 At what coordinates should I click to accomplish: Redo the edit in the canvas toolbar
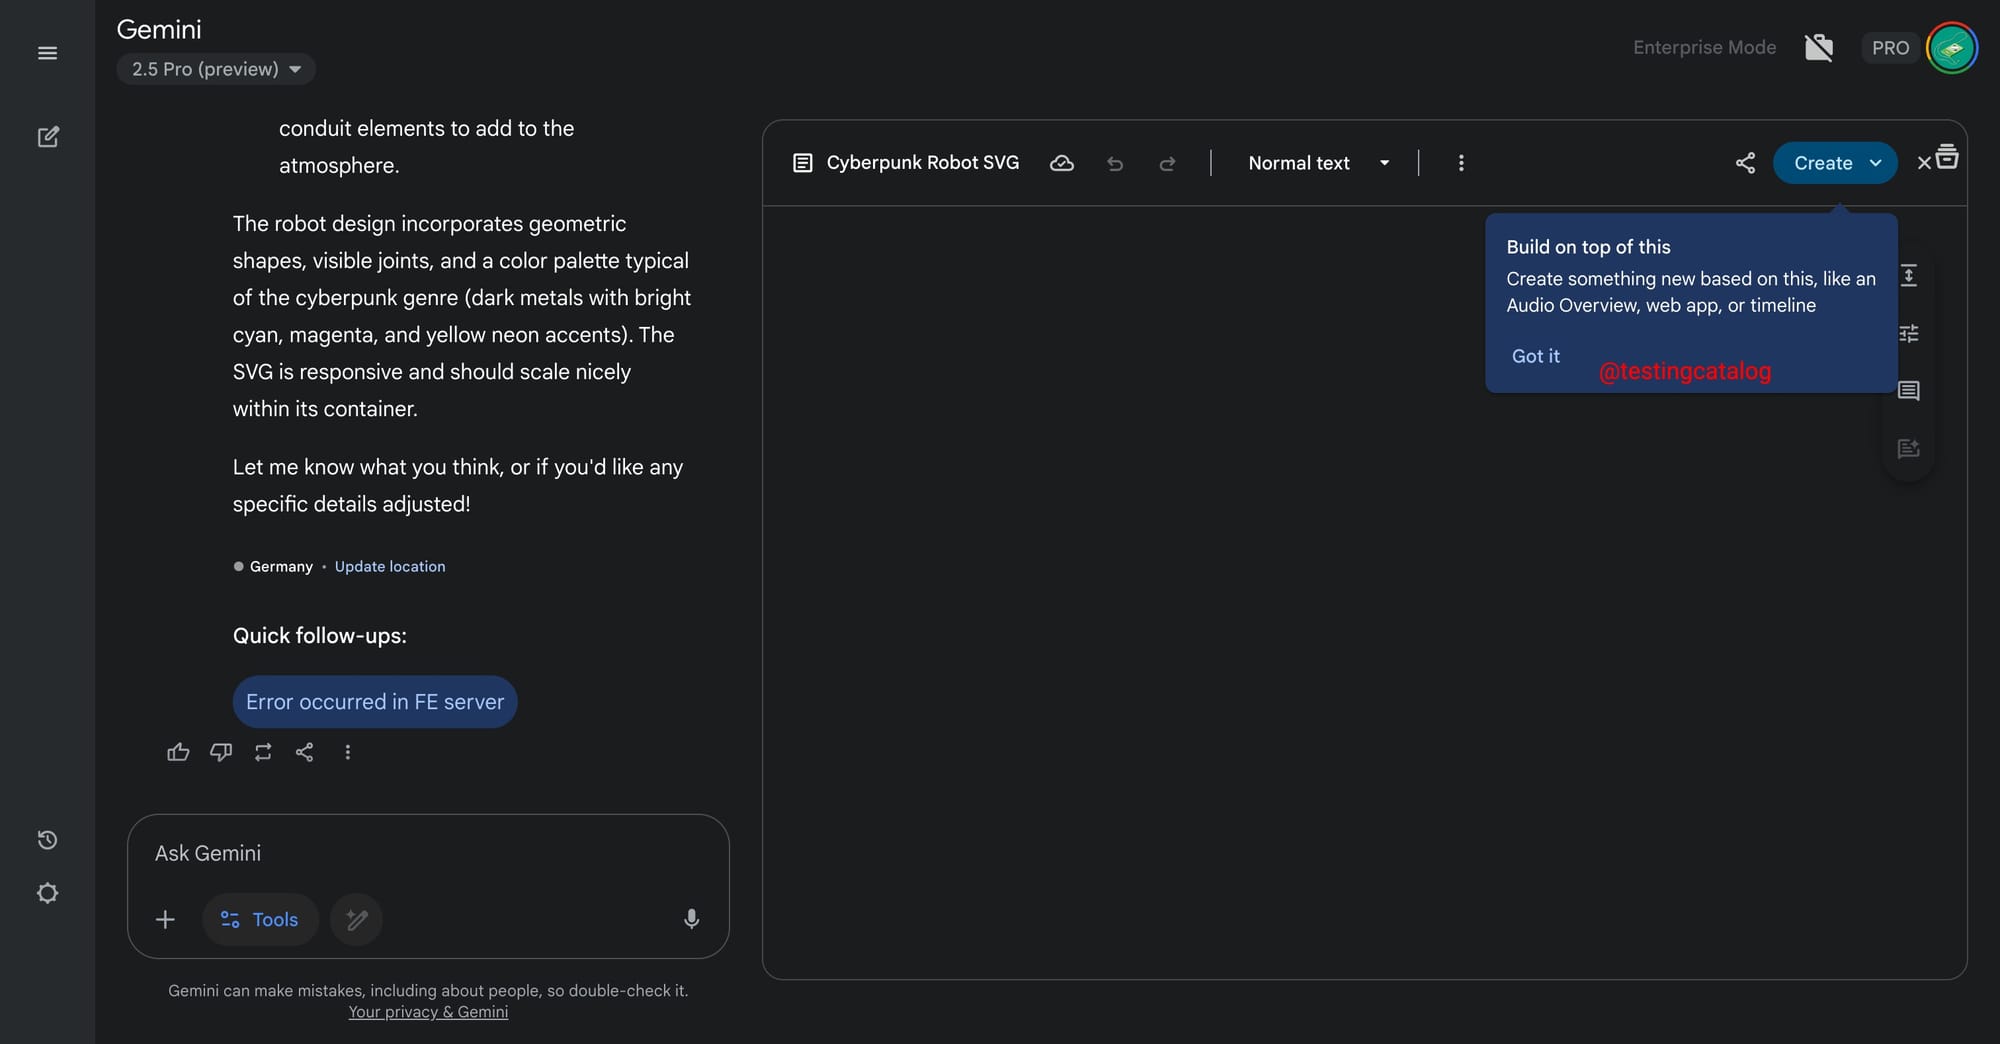pos(1167,163)
